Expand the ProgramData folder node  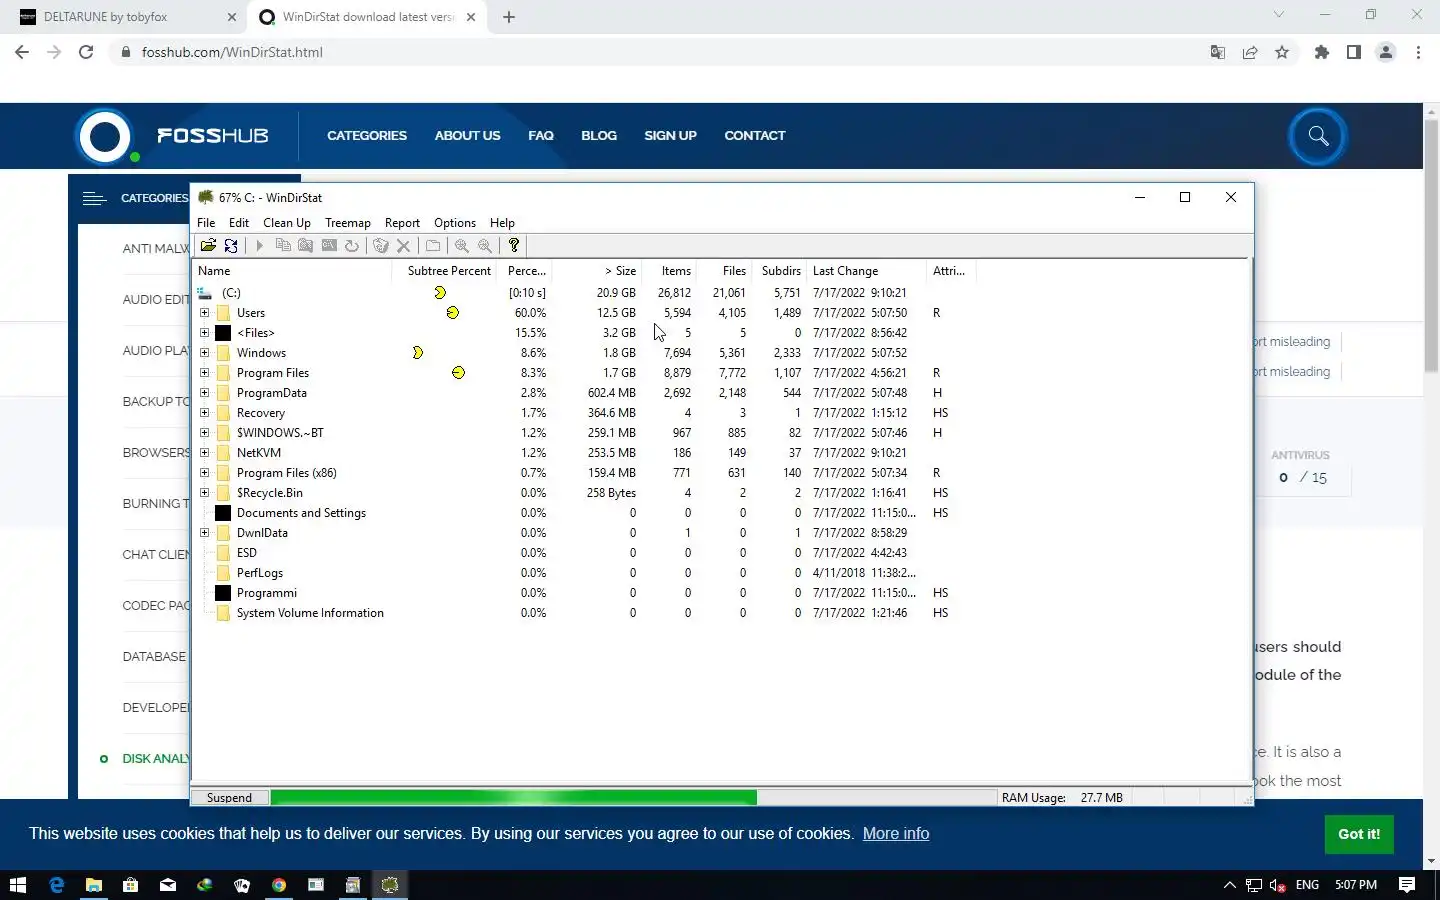(205, 393)
